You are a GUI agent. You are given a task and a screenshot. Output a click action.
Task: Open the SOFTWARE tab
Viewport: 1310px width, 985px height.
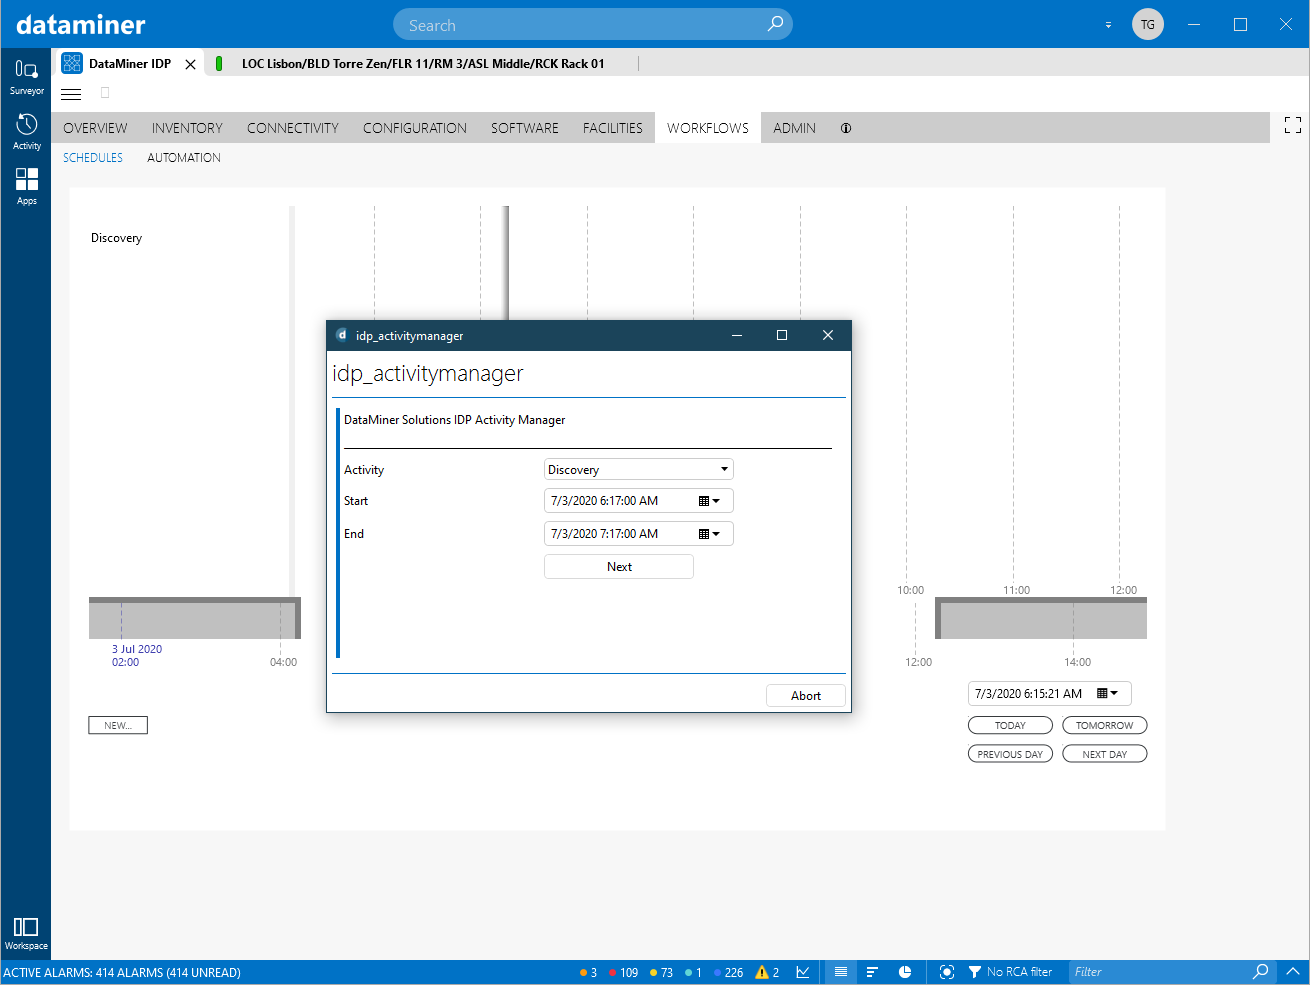[x=525, y=128]
